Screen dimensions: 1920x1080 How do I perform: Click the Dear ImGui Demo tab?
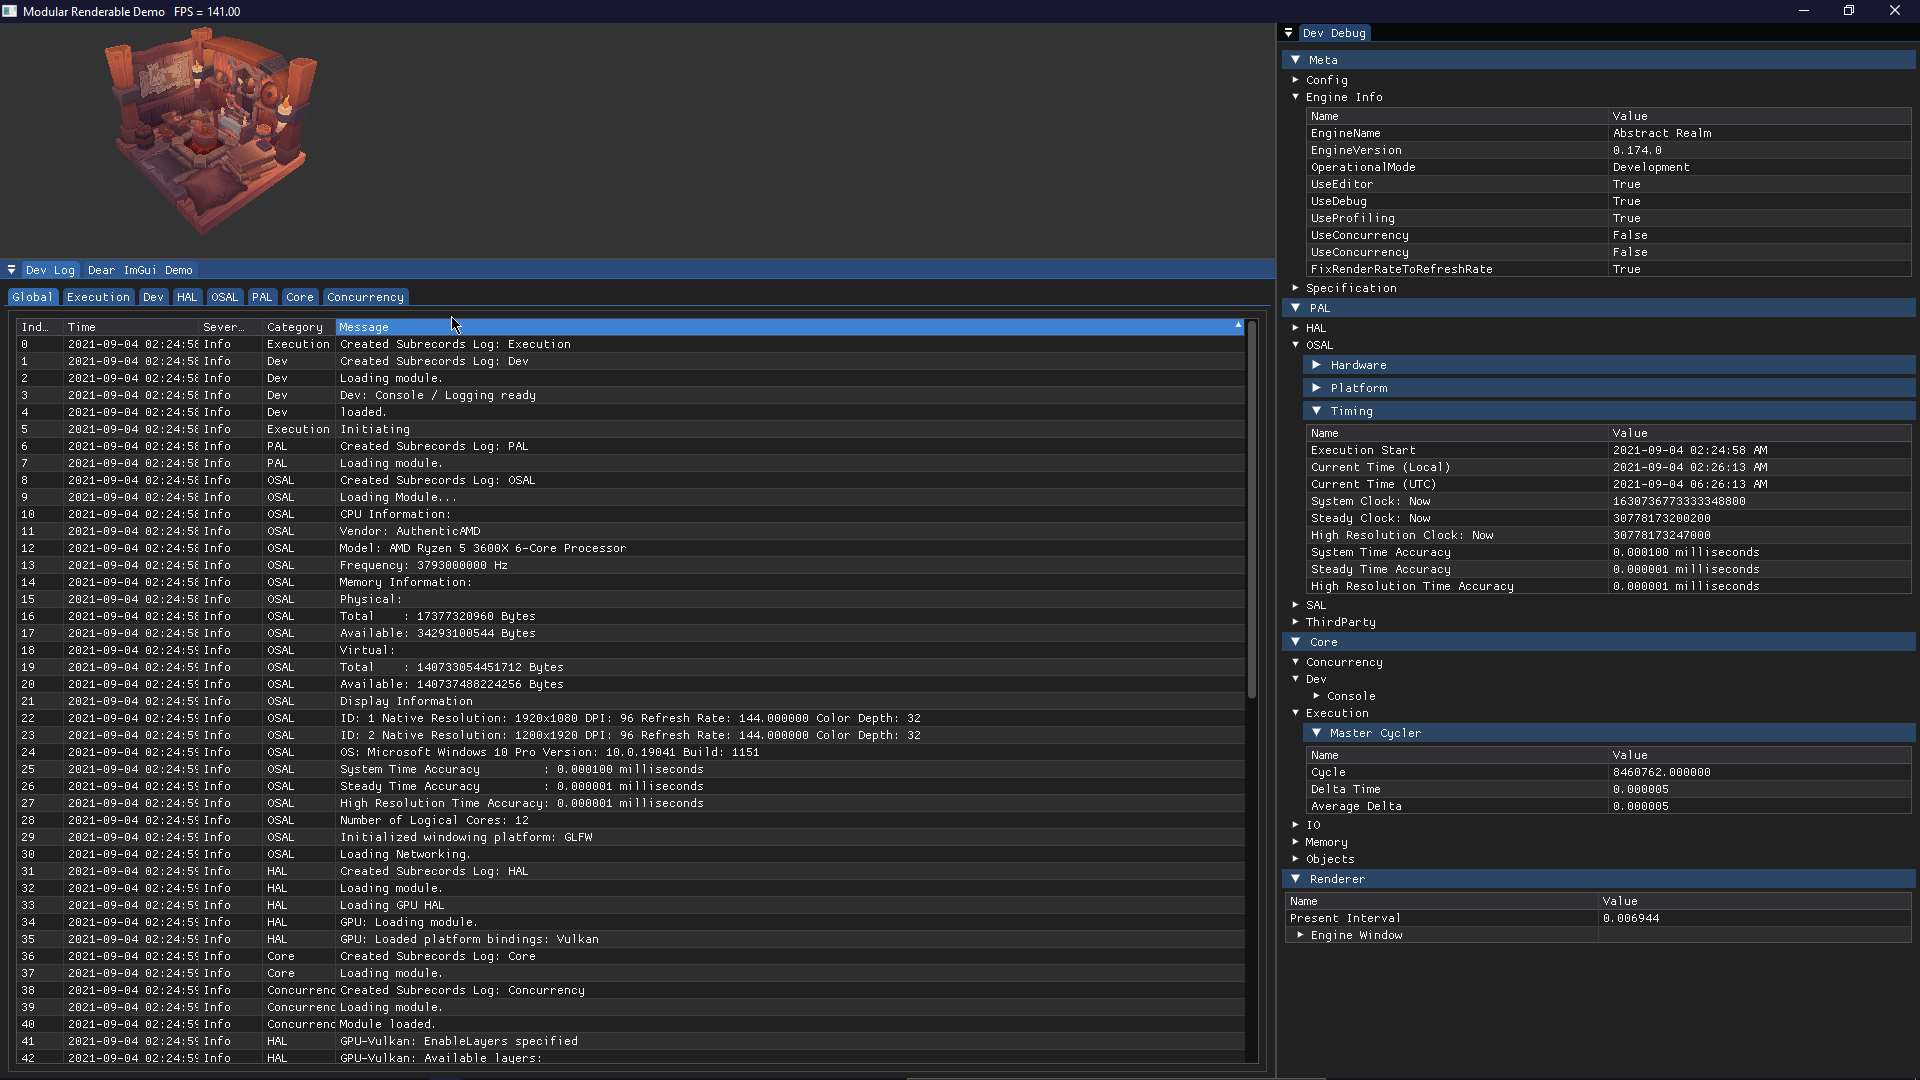coord(138,269)
